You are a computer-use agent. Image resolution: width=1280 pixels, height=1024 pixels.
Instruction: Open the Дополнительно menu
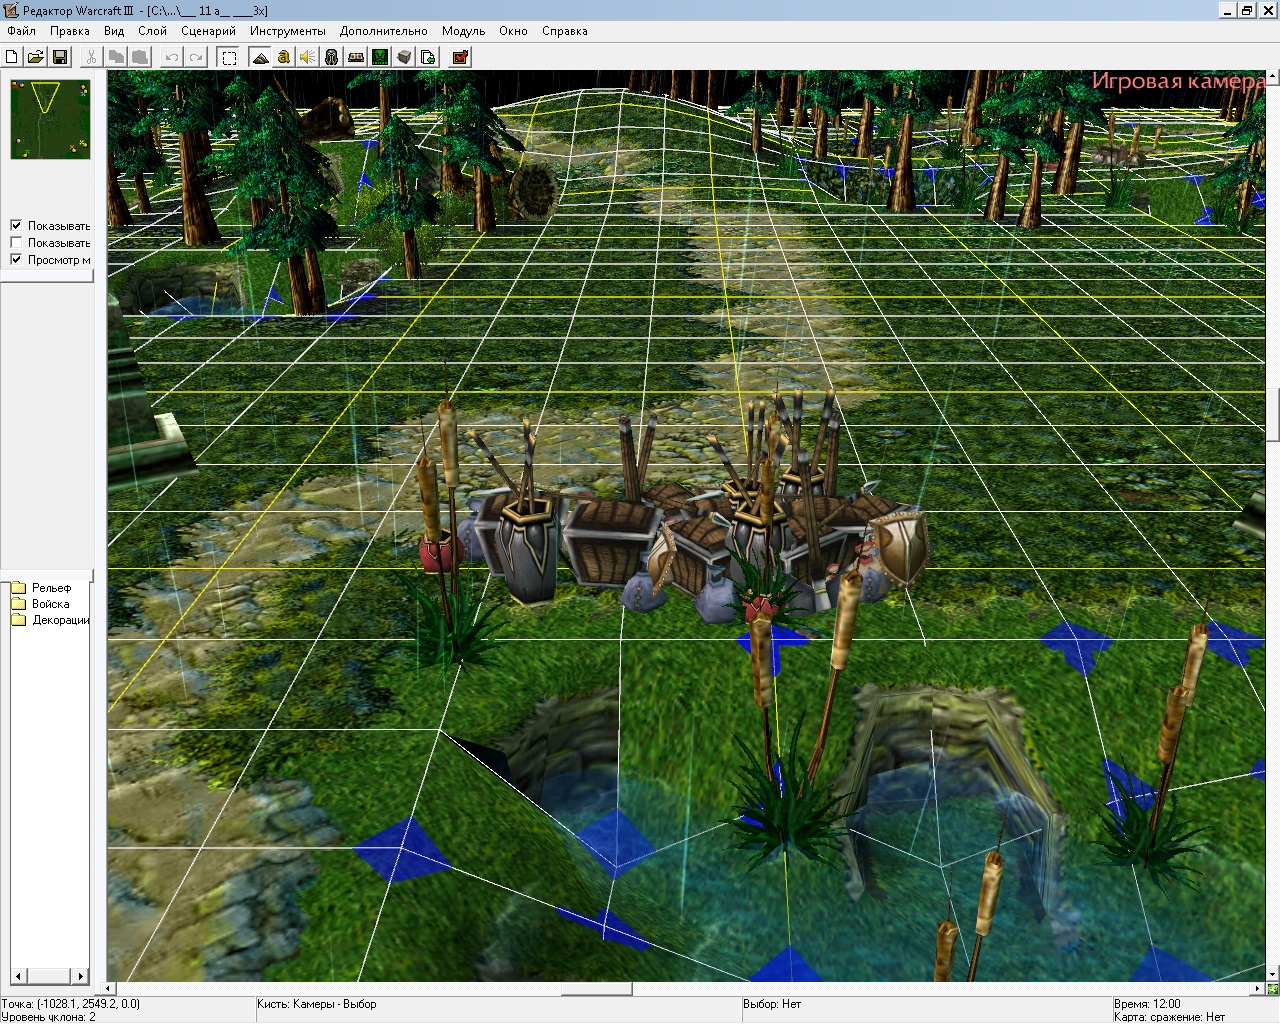point(383,31)
